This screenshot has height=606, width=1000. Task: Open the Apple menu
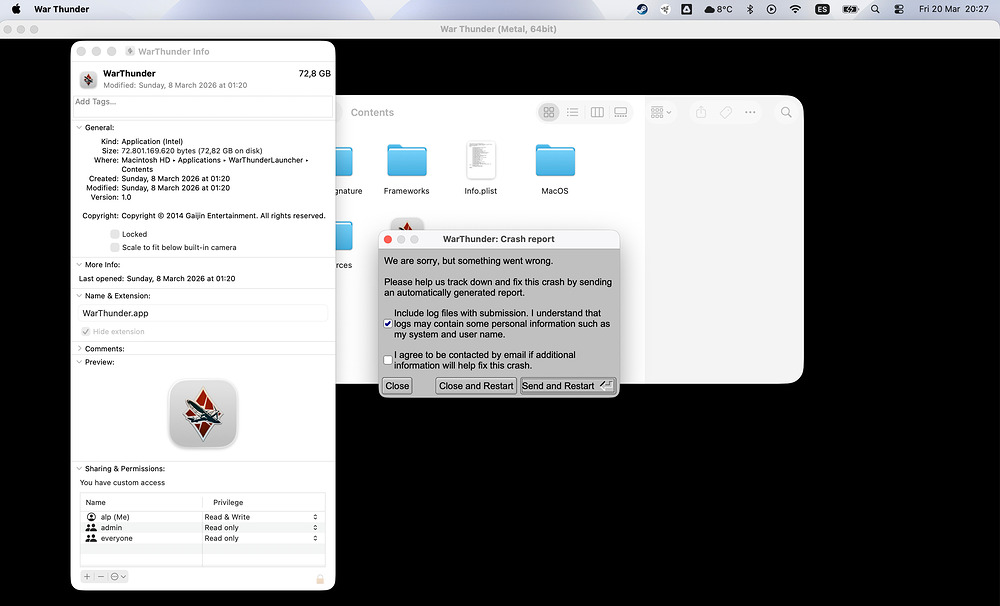click(x=16, y=9)
